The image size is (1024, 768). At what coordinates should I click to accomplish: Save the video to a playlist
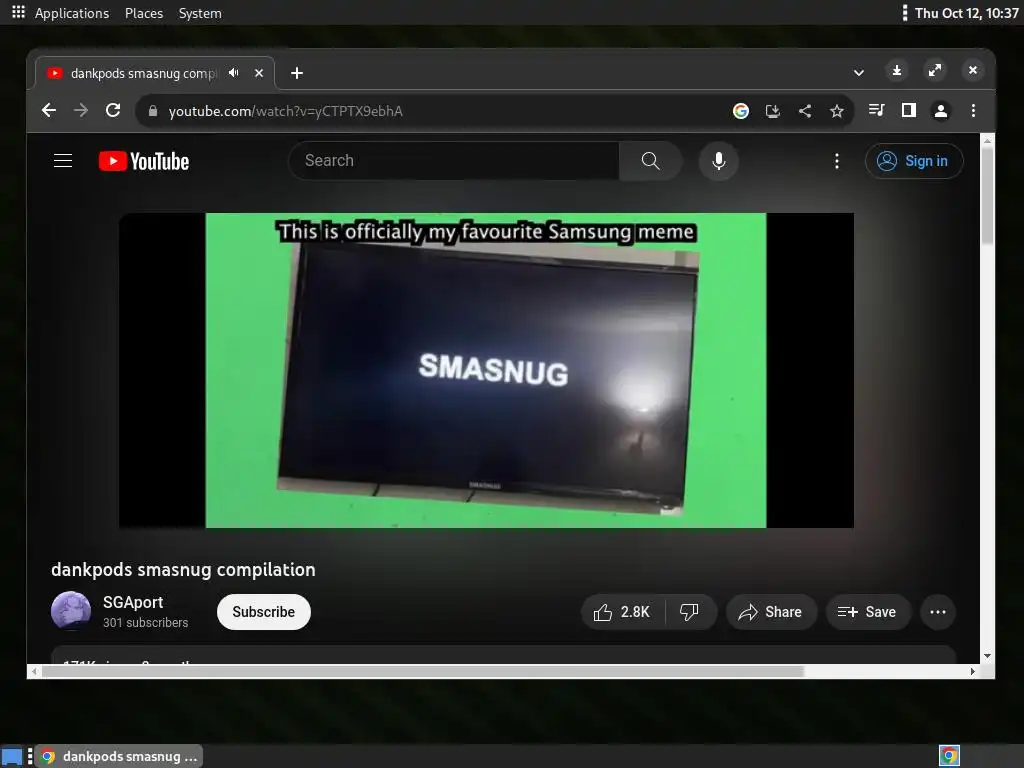pyautogui.click(x=867, y=612)
